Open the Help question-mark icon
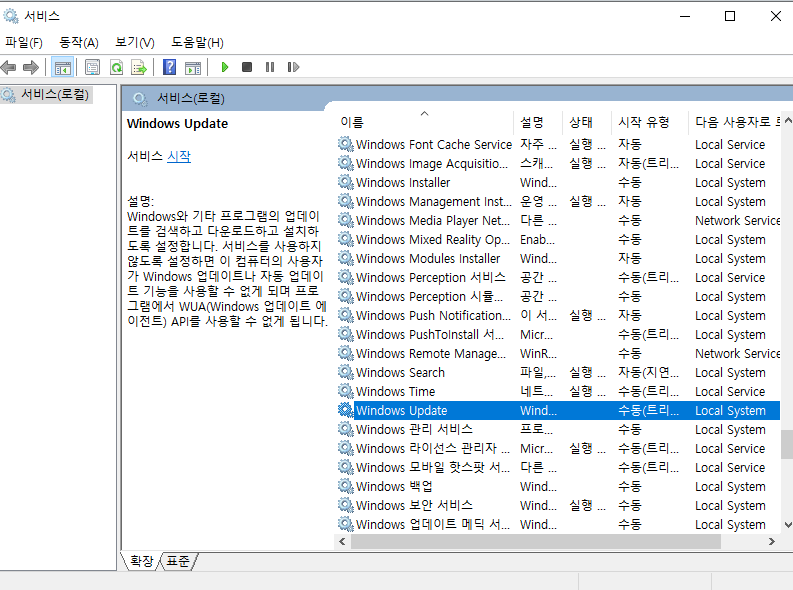 [x=169, y=67]
